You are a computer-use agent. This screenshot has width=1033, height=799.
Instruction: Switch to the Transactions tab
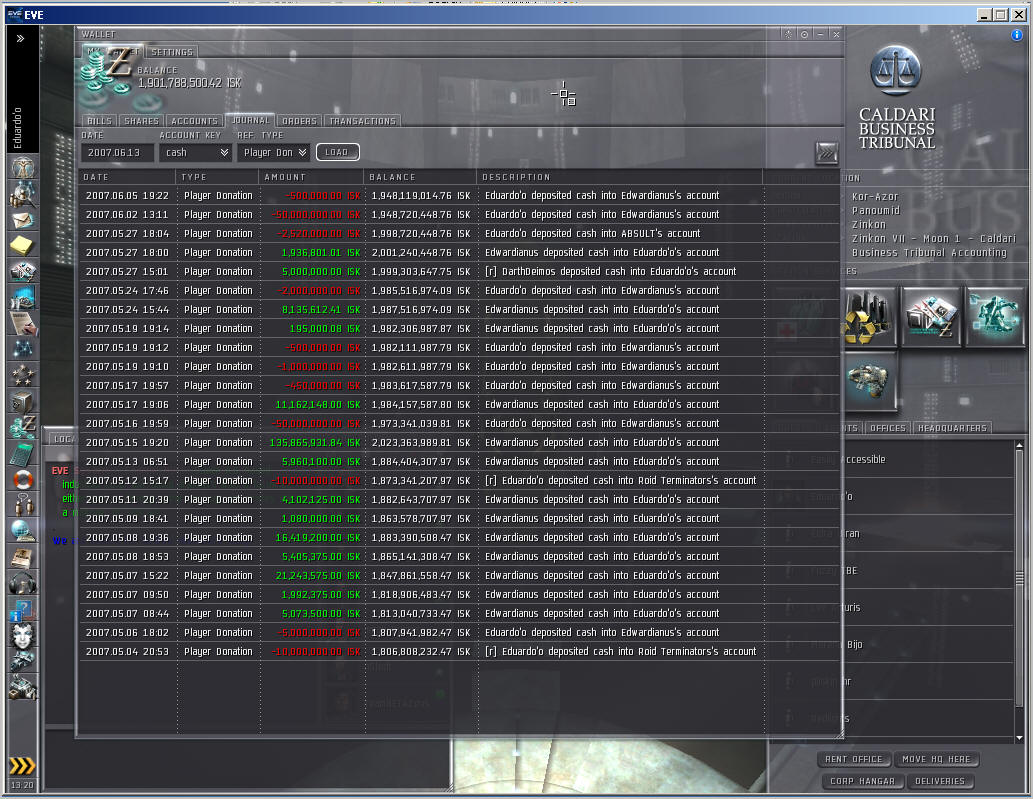click(x=362, y=121)
